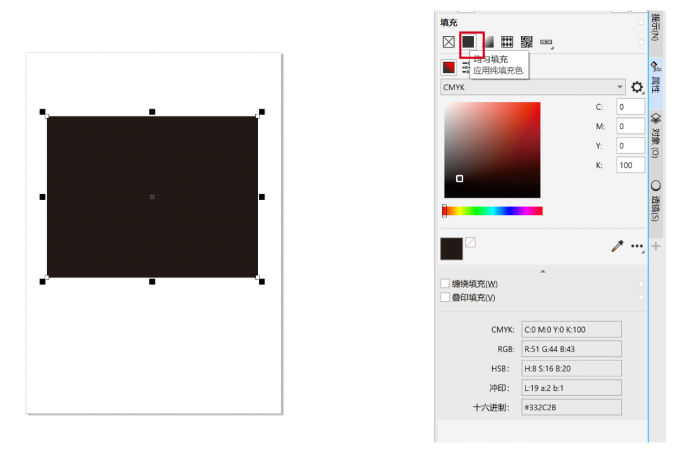
Task: Click the Y value input field
Action: click(631, 146)
